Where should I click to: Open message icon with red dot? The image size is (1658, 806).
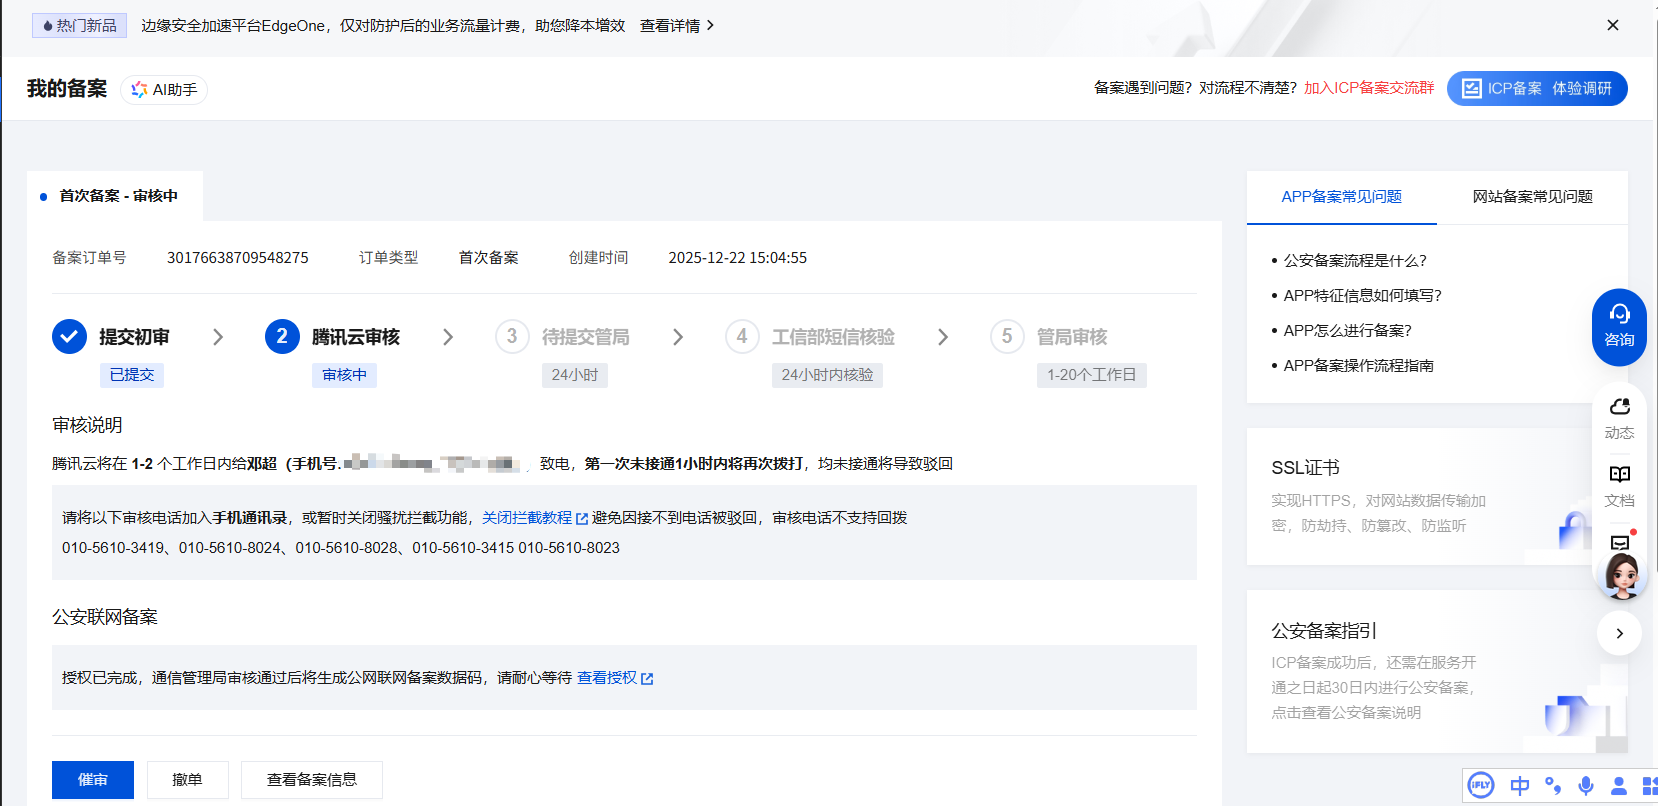tap(1620, 541)
